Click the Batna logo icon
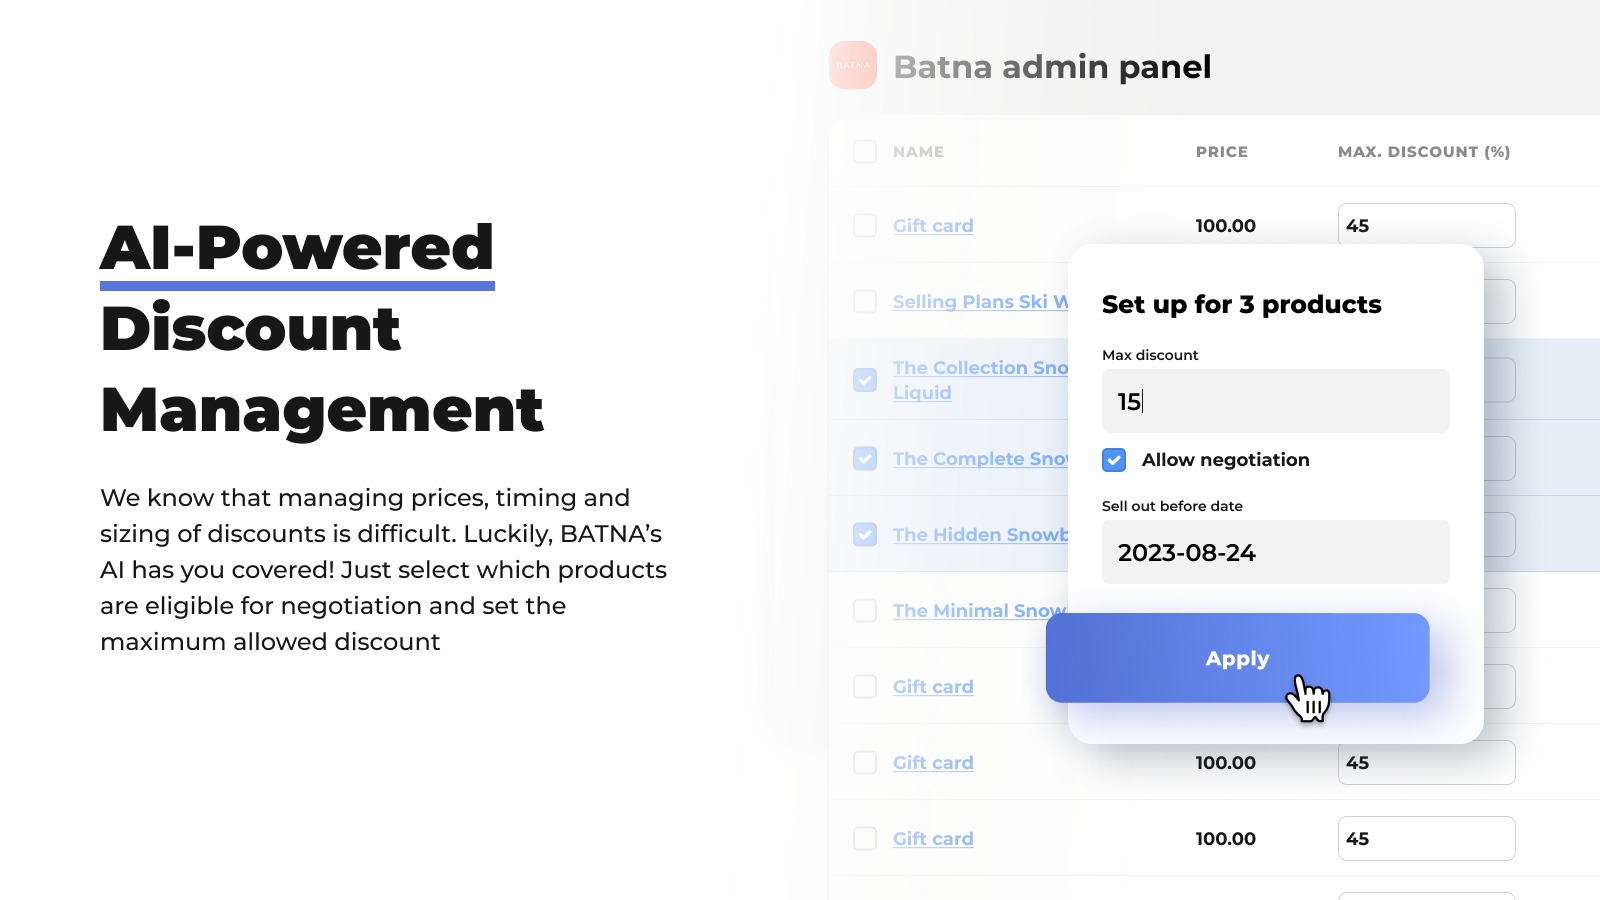 tap(853, 65)
